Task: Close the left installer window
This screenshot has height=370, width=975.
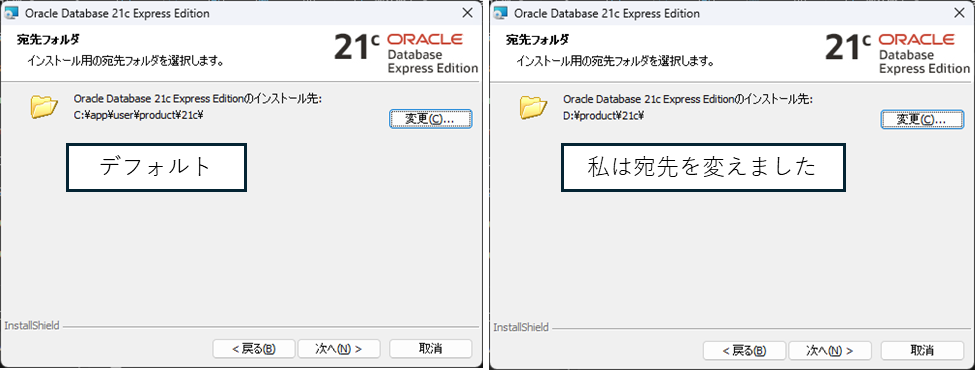Action: pyautogui.click(x=468, y=13)
